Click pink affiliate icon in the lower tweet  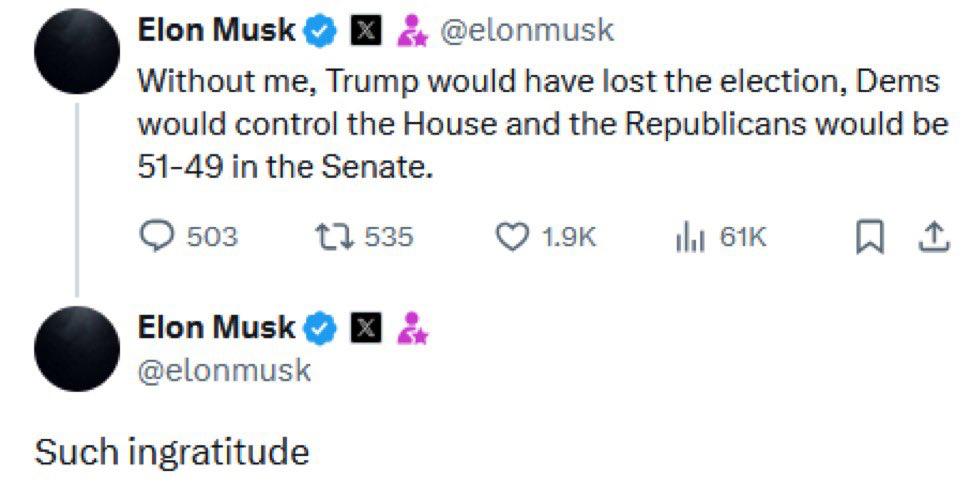(411, 327)
